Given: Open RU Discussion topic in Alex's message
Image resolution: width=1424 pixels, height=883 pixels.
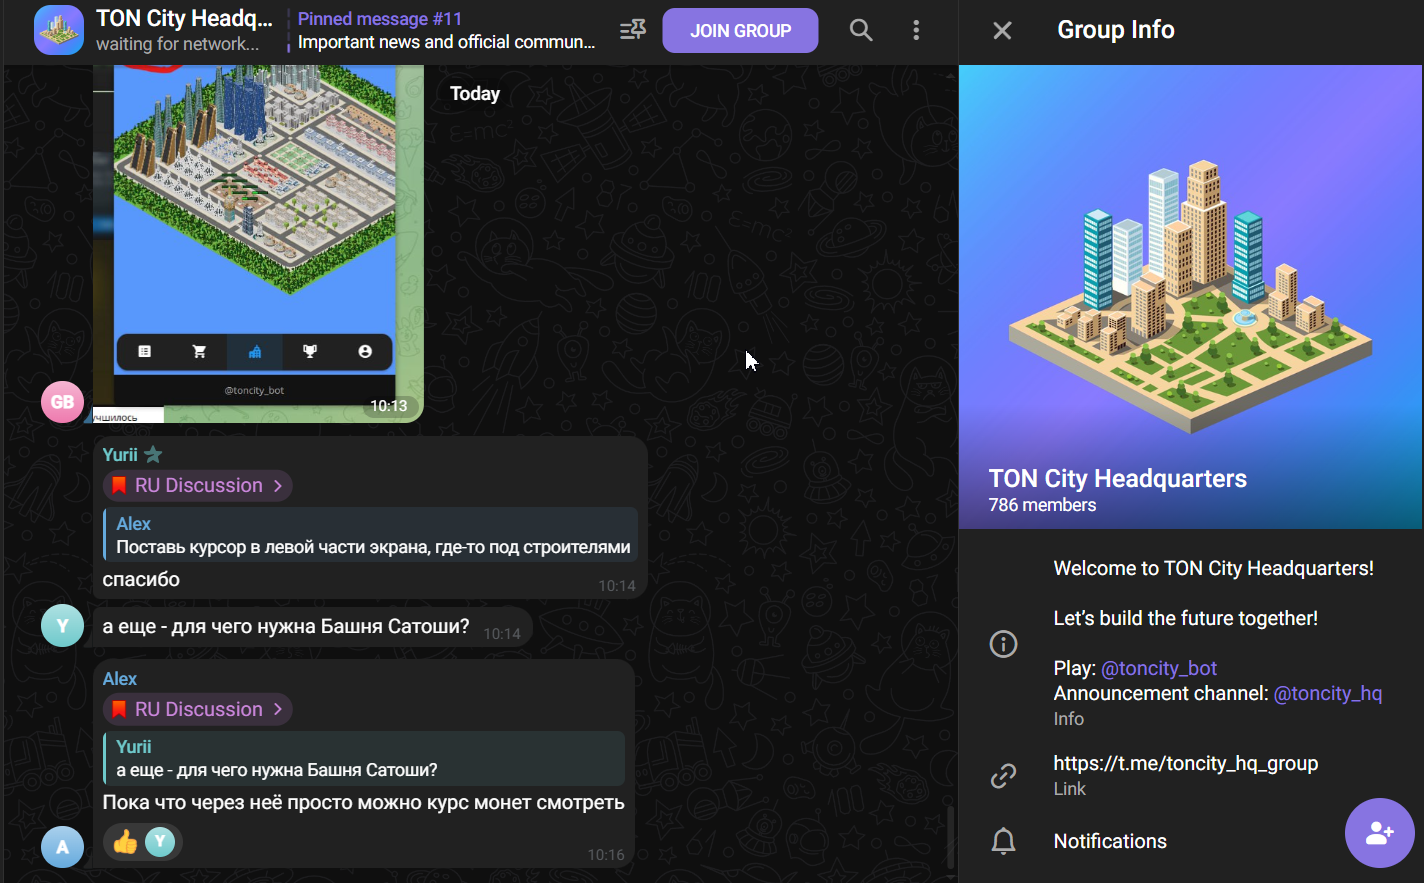Looking at the screenshot, I should [x=198, y=710].
